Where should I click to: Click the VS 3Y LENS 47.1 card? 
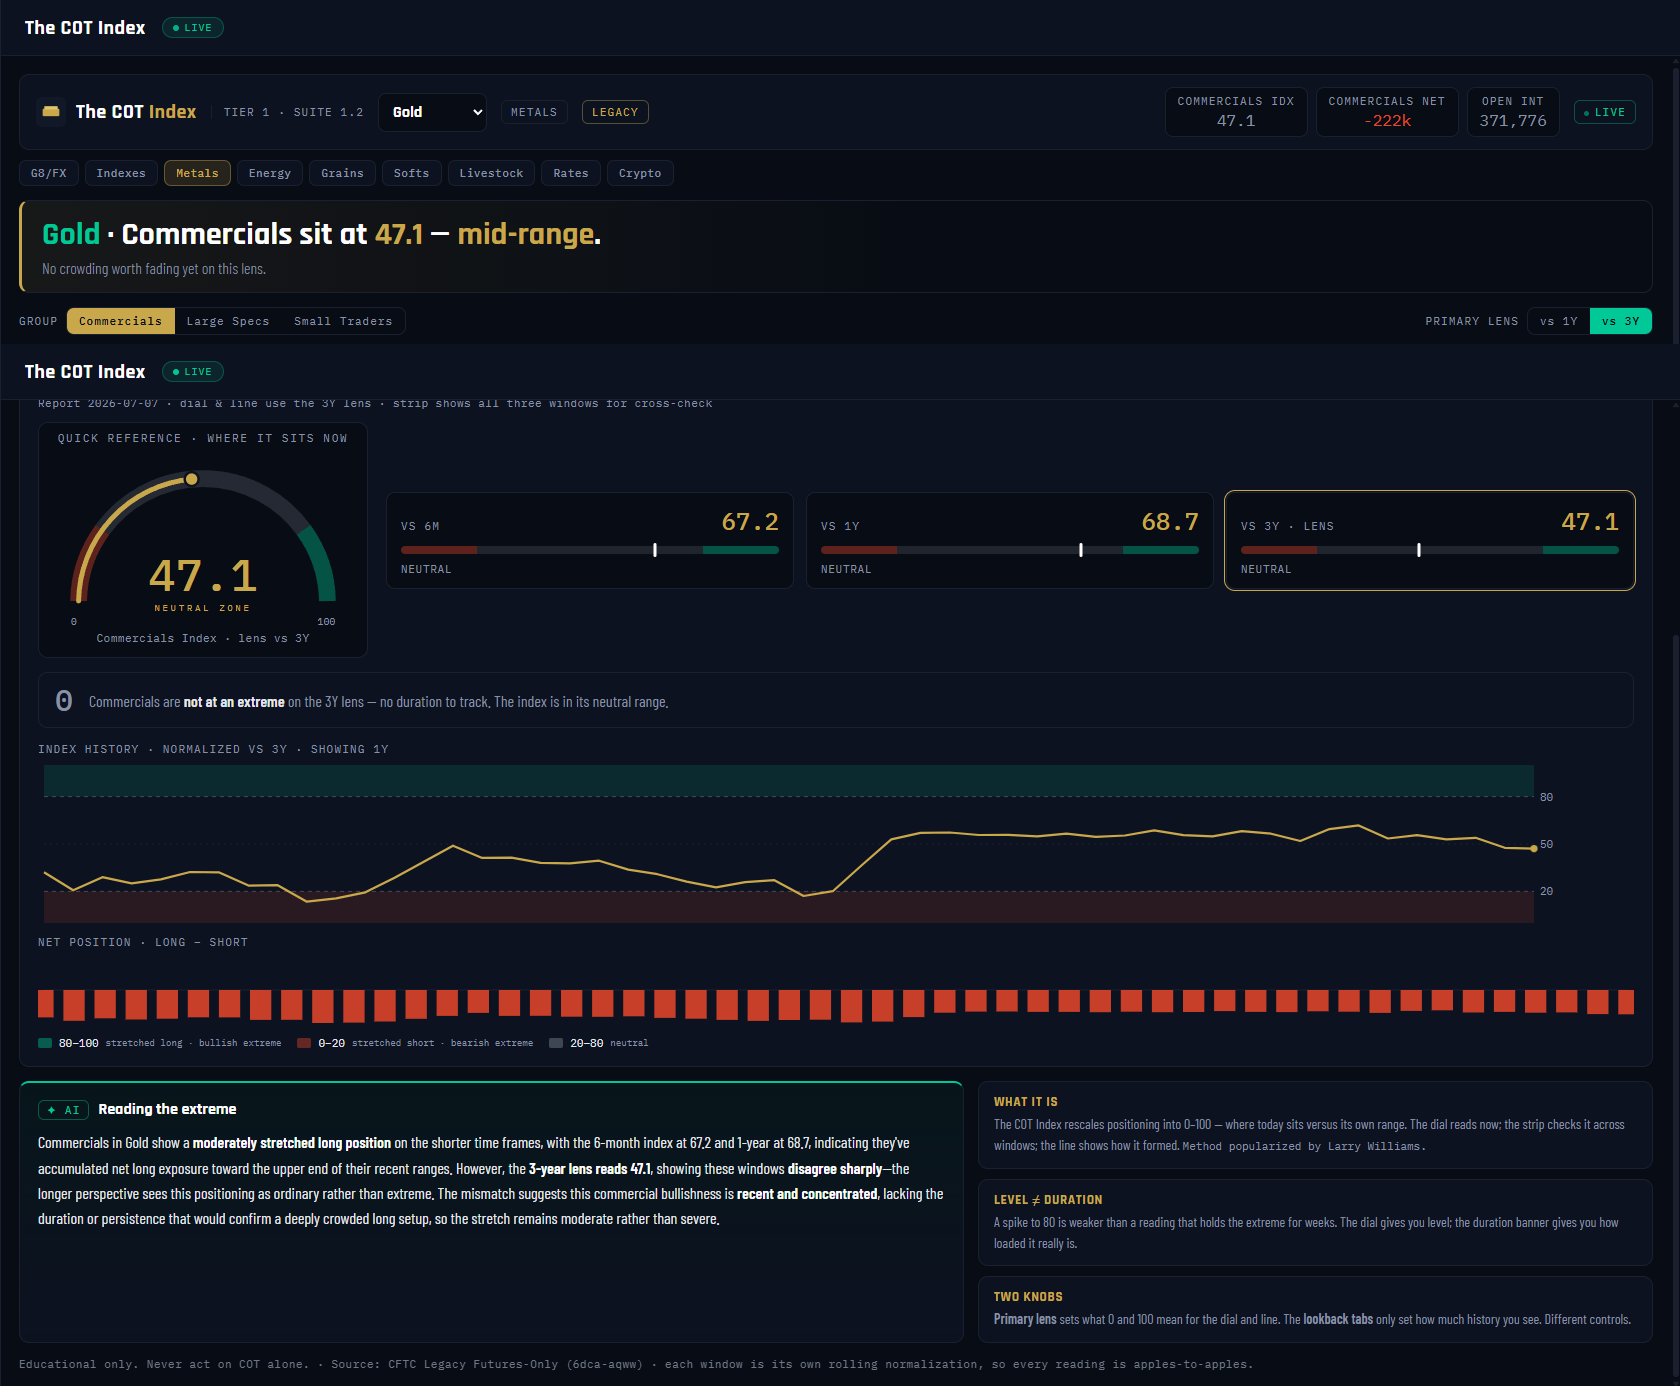coord(1430,540)
